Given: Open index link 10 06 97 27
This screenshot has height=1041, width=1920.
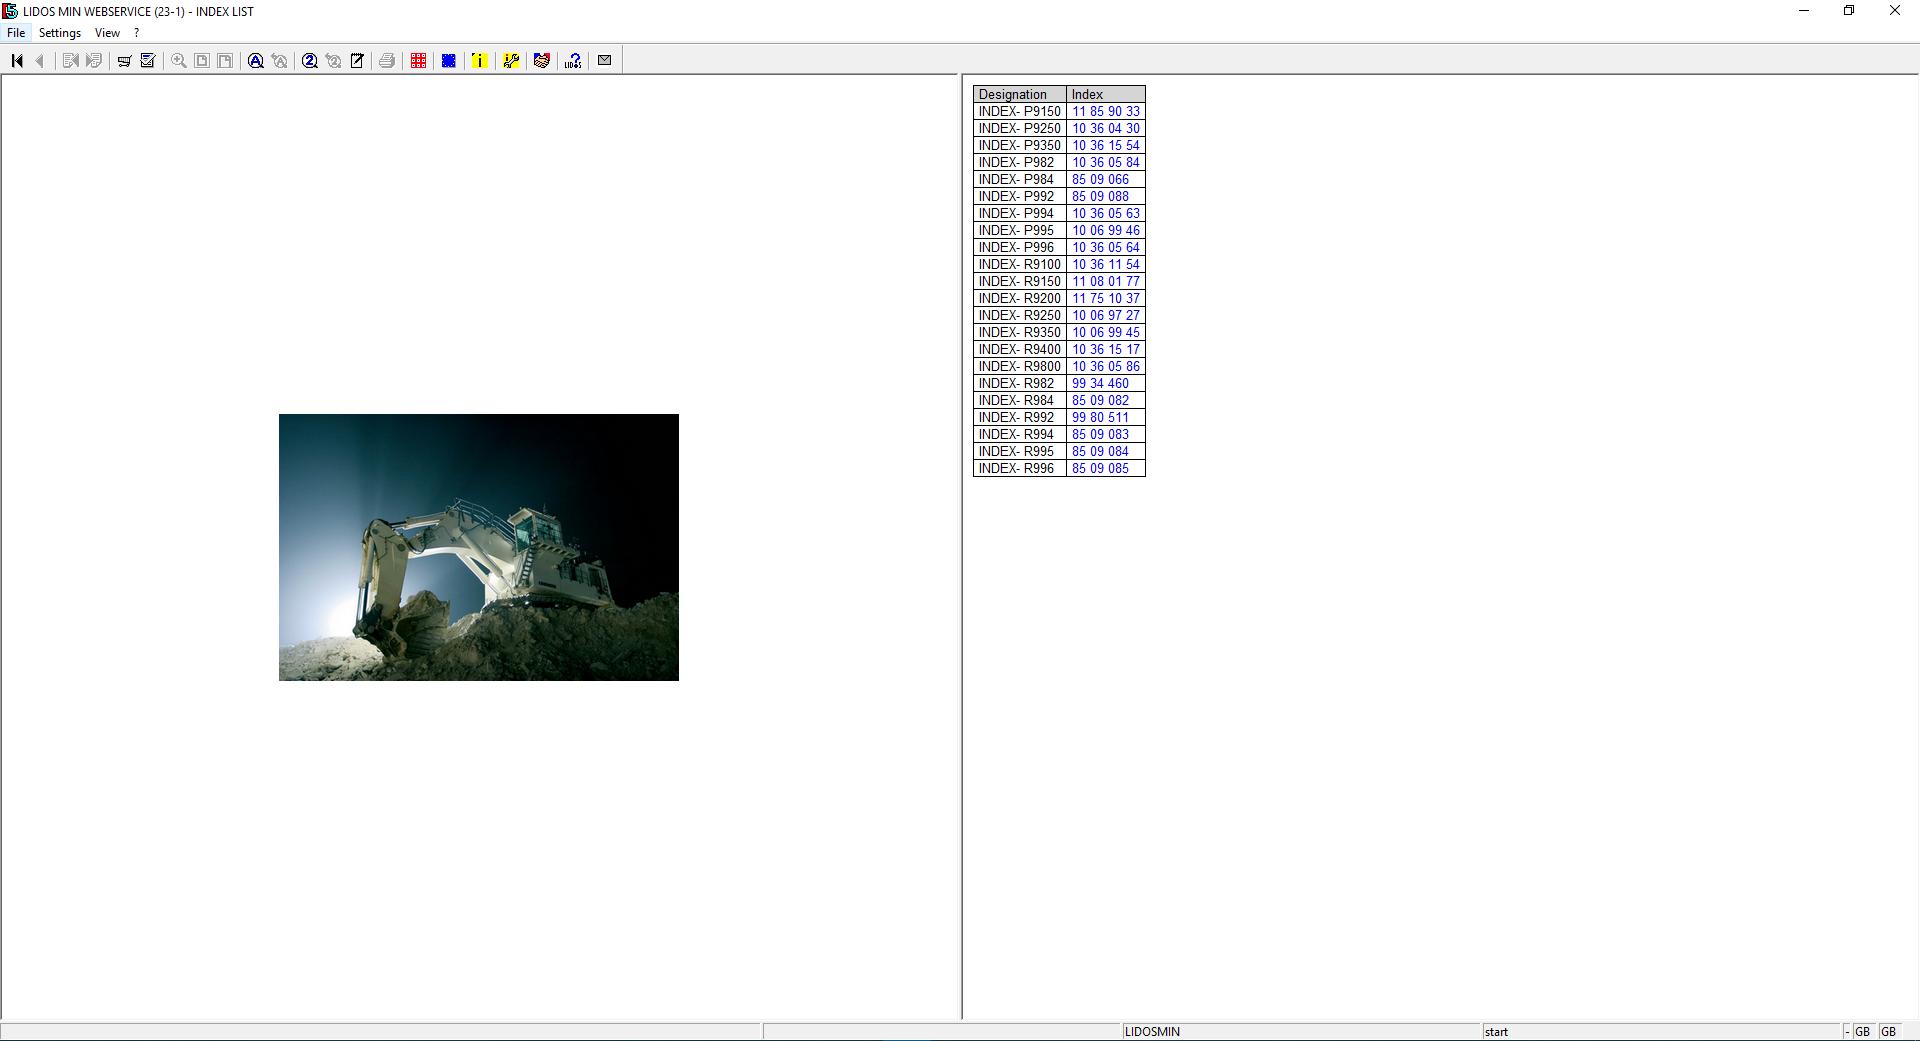Looking at the screenshot, I should 1106,316.
